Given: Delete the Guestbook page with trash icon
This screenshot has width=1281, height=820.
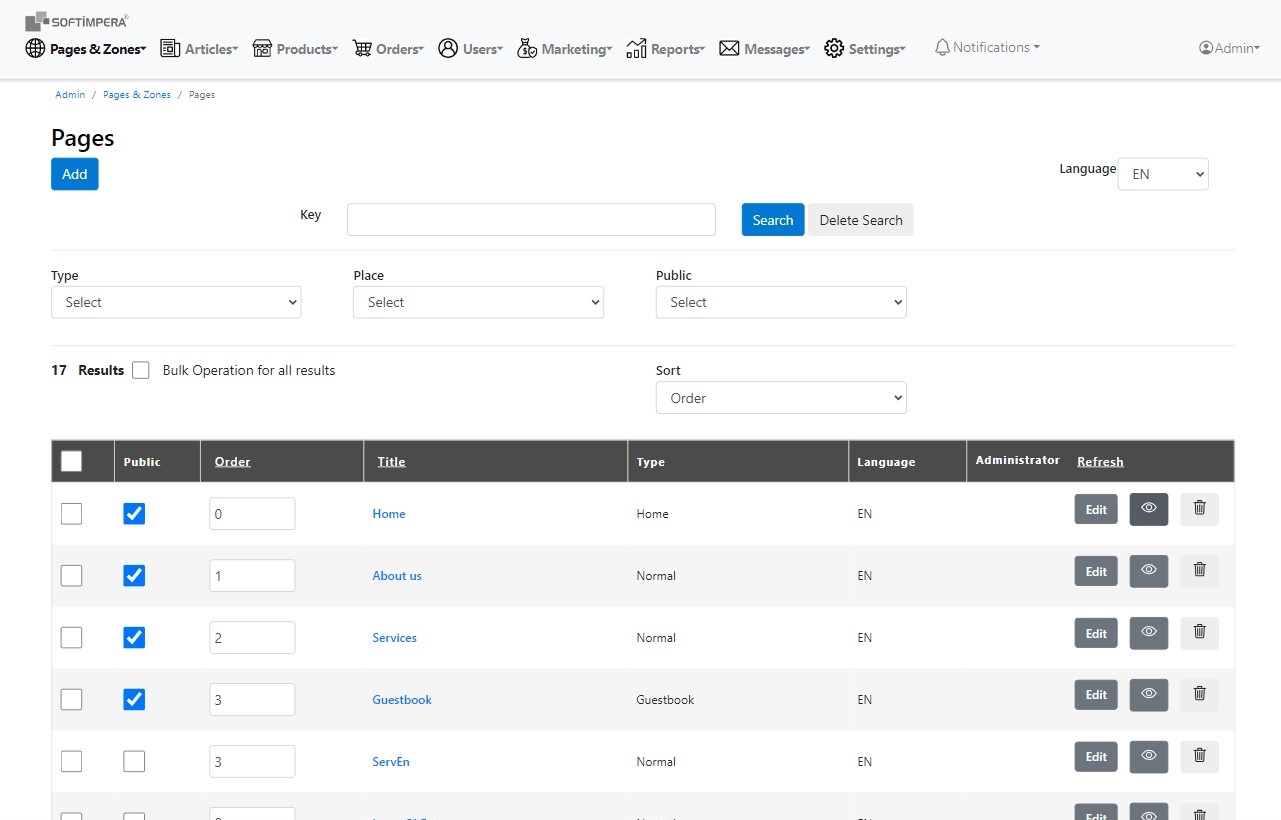Looking at the screenshot, I should (x=1200, y=695).
